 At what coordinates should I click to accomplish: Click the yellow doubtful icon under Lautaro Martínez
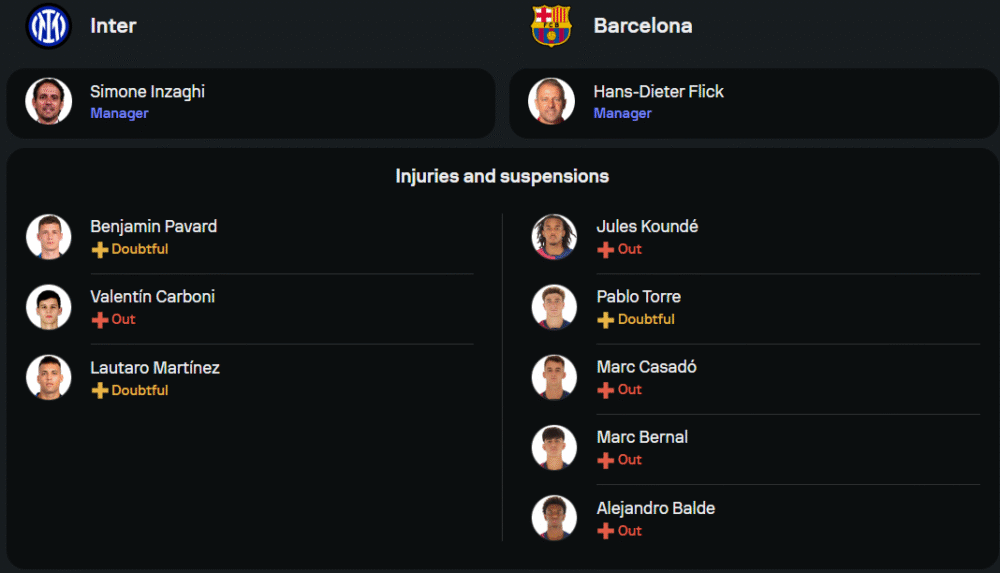(x=99, y=391)
